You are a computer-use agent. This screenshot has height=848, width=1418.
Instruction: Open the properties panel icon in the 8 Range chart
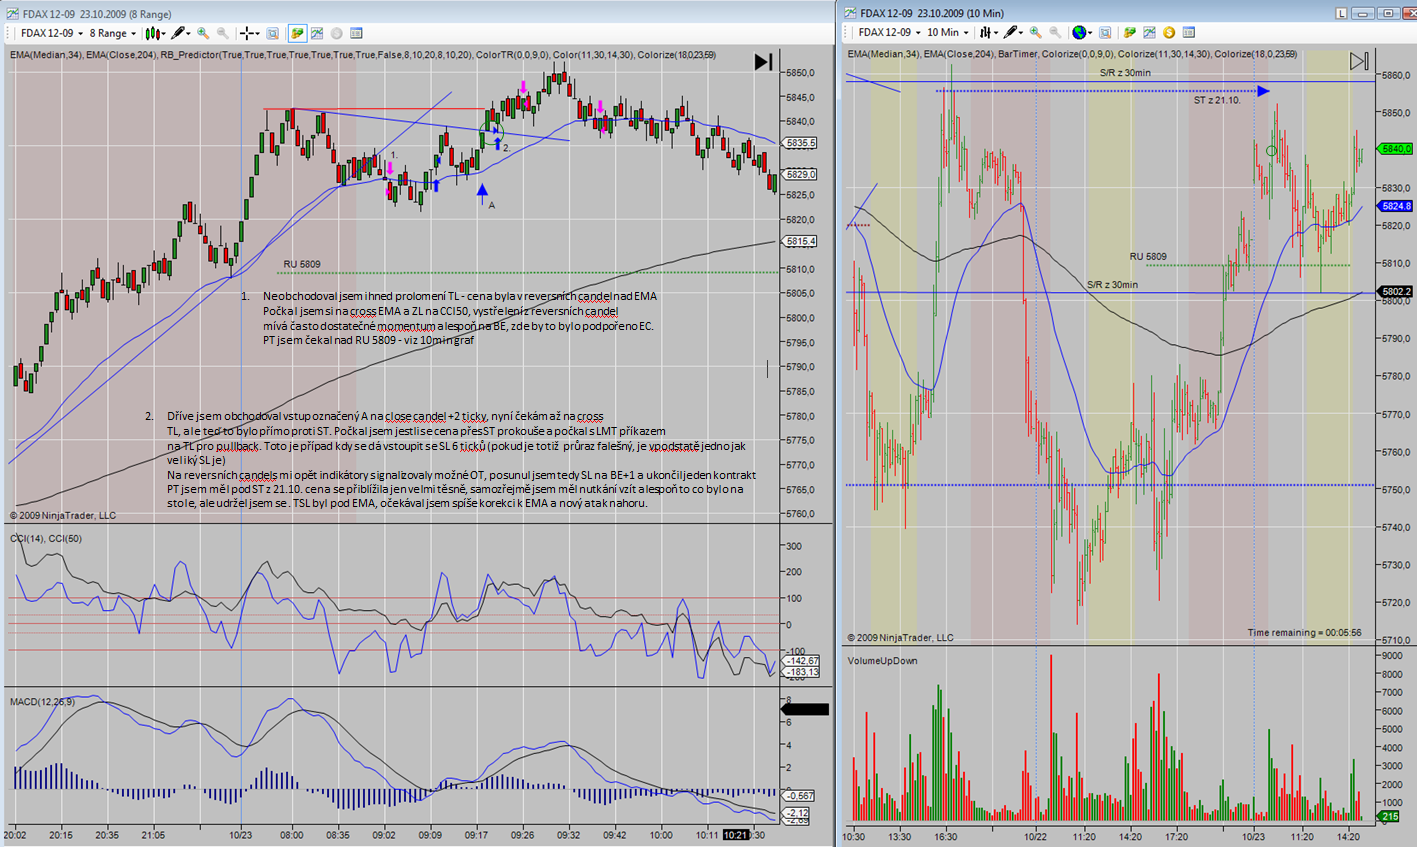356,33
